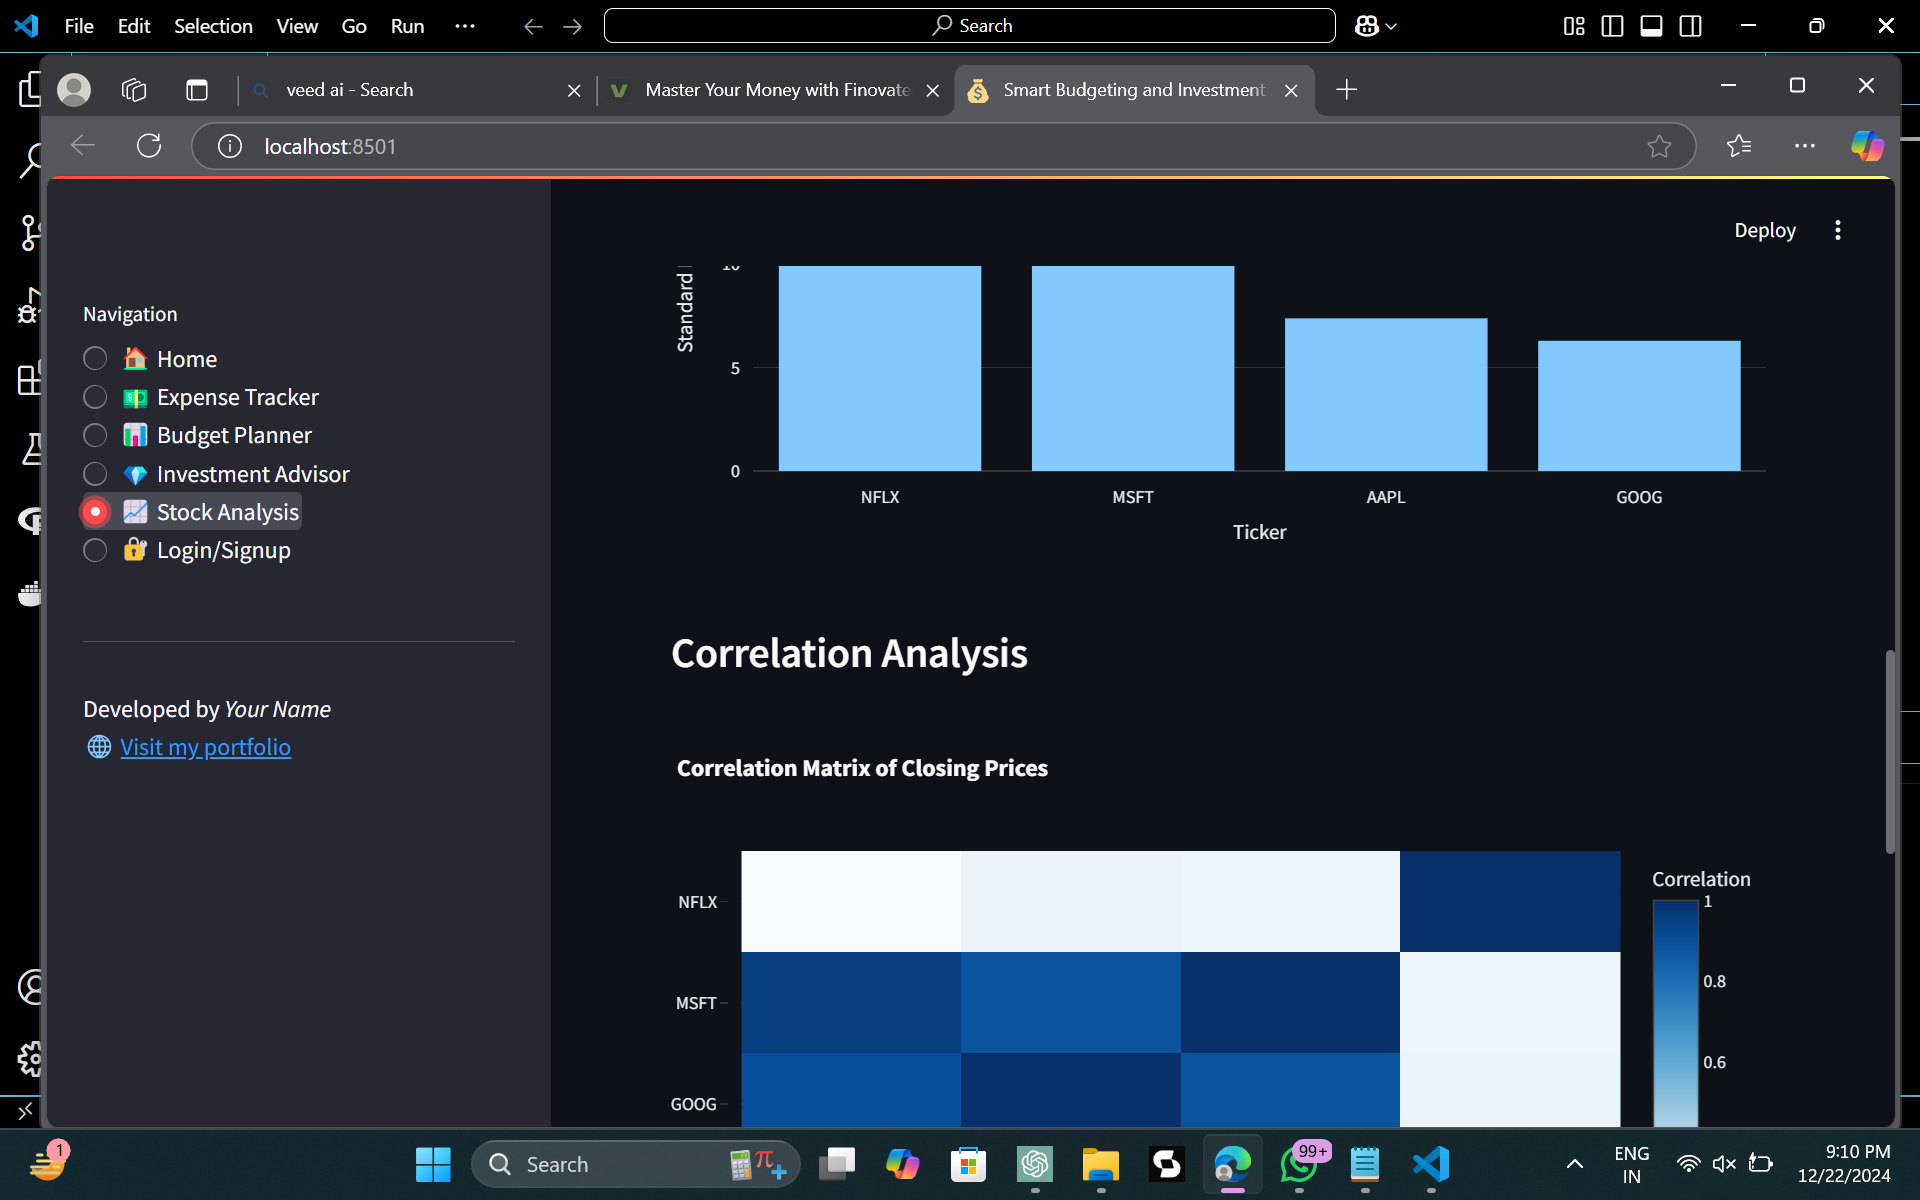1920x1200 pixels.
Task: Switch to Master Your Money tab
Action: click(776, 90)
